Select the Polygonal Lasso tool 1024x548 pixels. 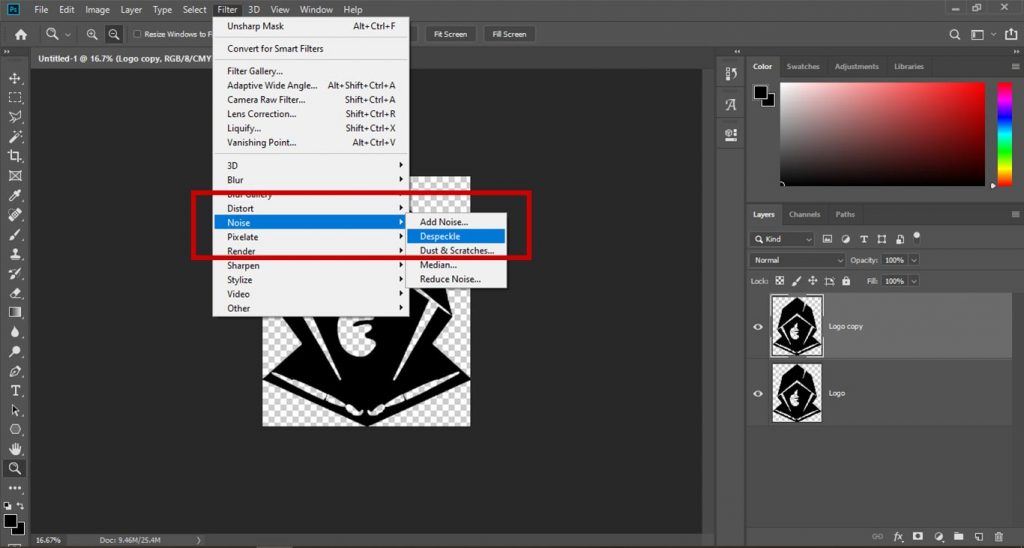(15, 117)
